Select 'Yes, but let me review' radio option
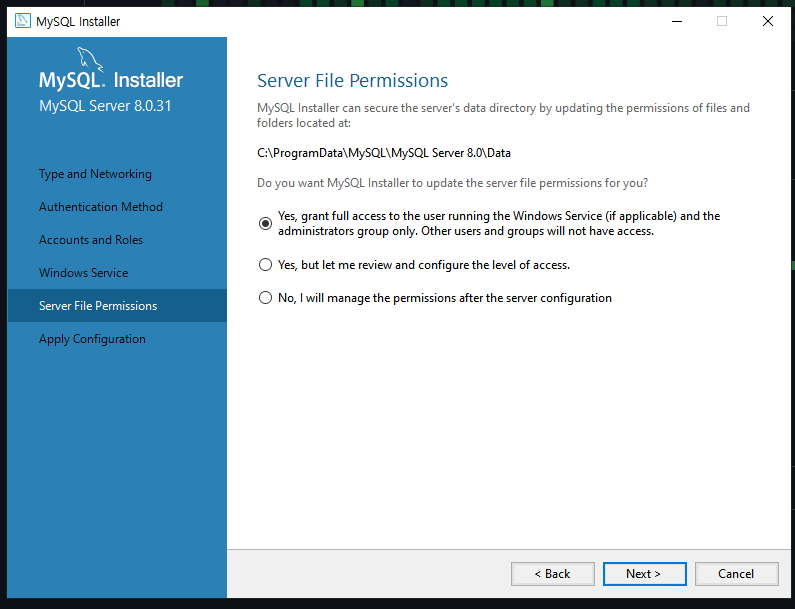This screenshot has width=795, height=609. 265,265
